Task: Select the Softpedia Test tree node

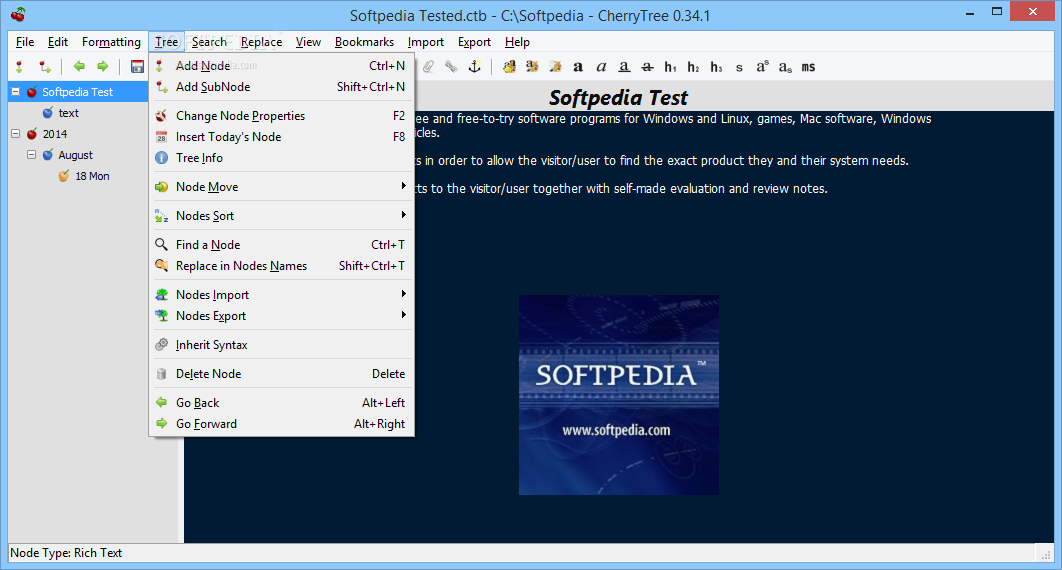Action: tap(77, 92)
